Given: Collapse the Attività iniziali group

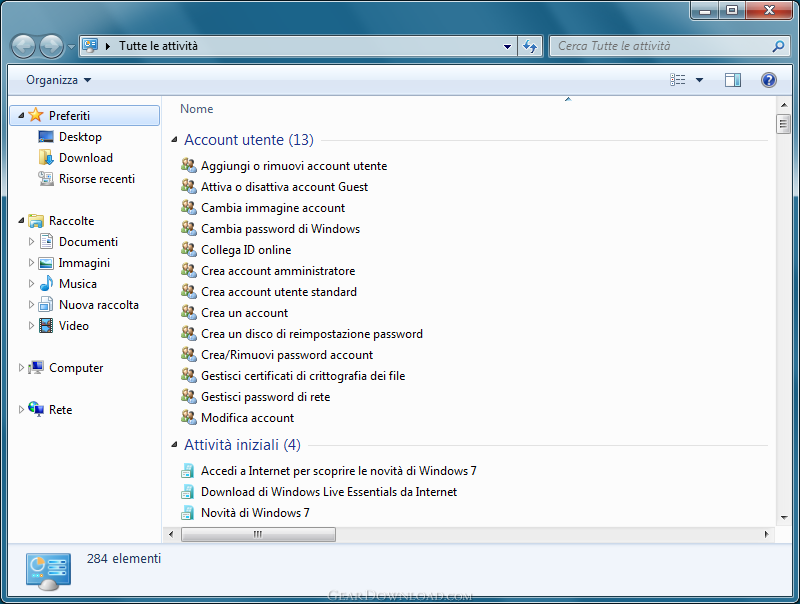Looking at the screenshot, I should 174,445.
